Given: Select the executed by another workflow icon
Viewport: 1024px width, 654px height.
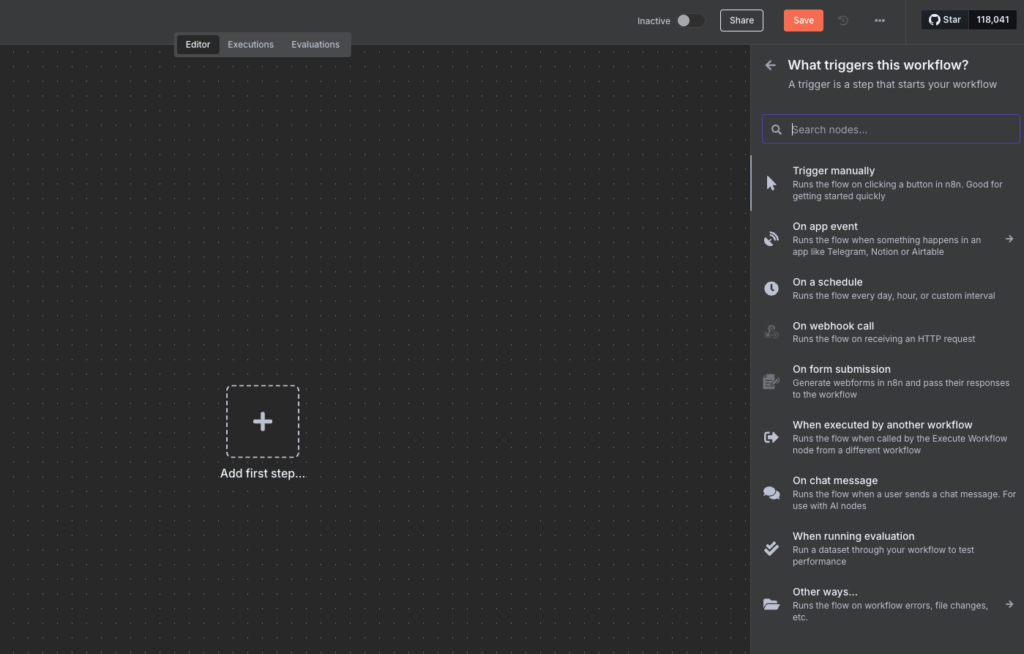Looking at the screenshot, I should 771,437.
